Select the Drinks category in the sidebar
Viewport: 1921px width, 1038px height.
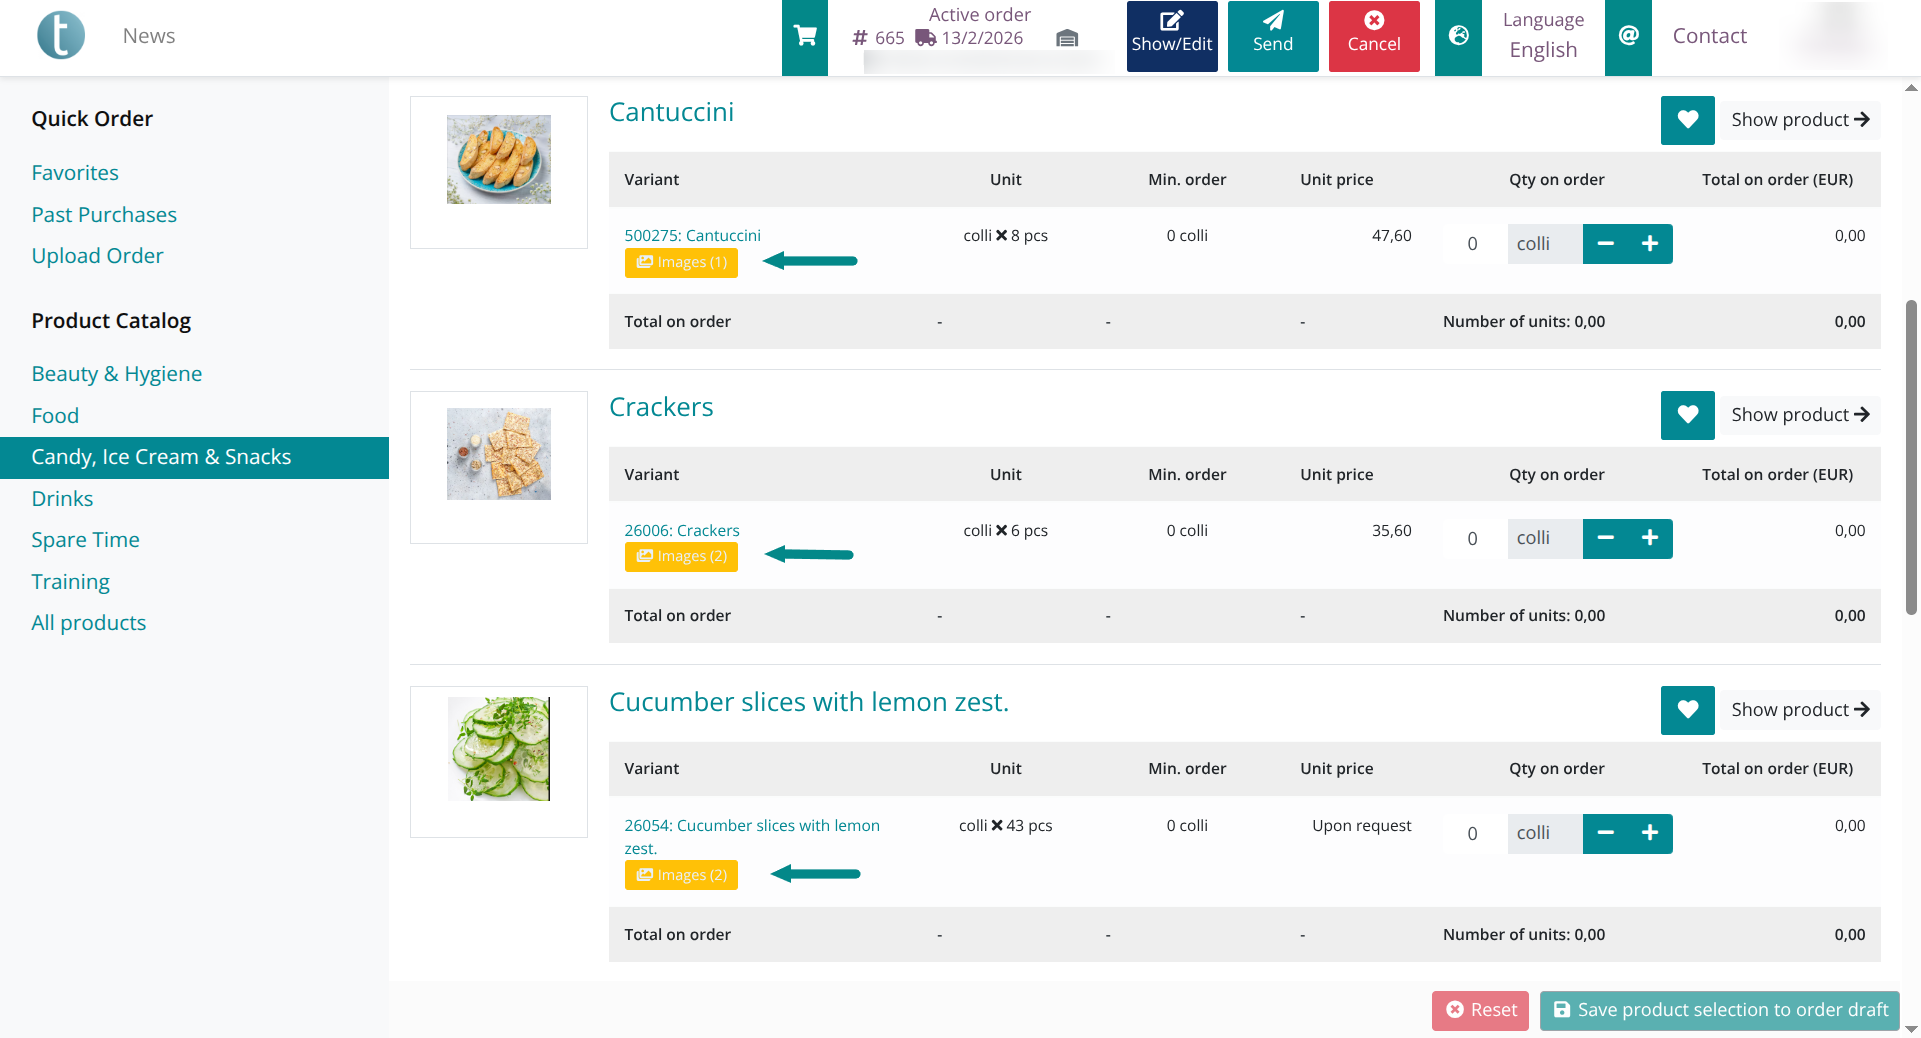tap(62, 498)
